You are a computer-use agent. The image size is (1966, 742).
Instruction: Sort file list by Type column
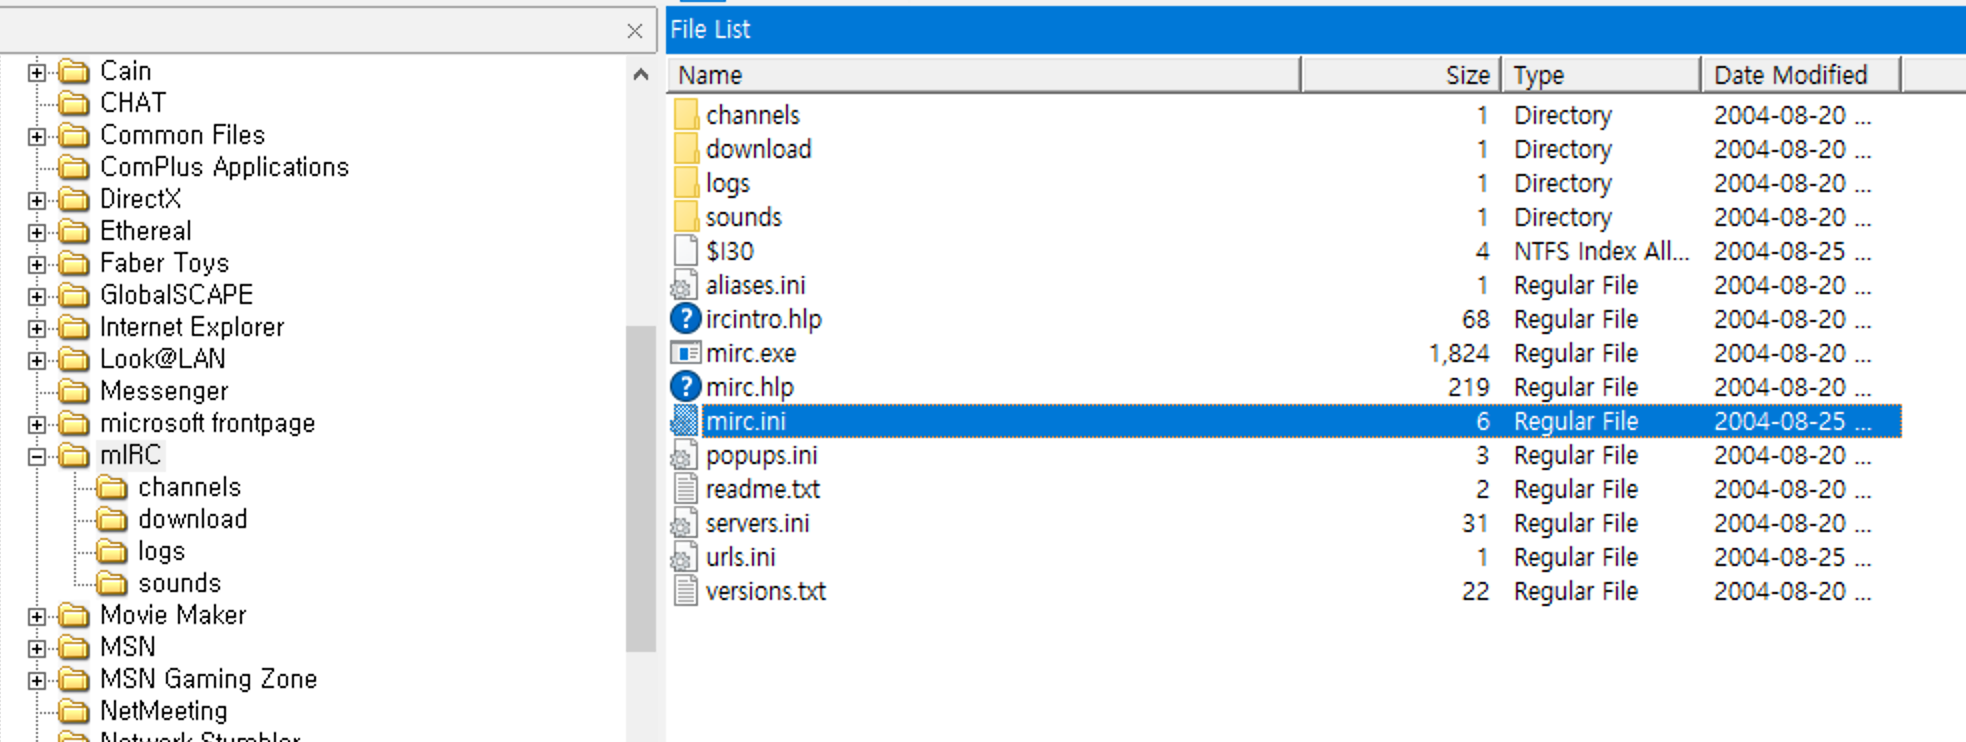coord(1601,75)
